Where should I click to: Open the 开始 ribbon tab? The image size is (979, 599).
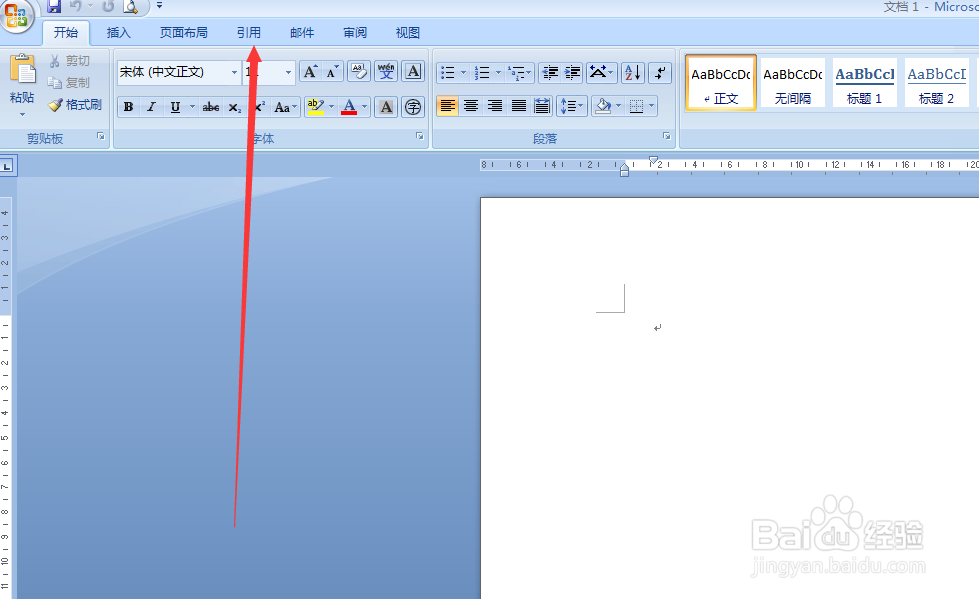(x=66, y=32)
